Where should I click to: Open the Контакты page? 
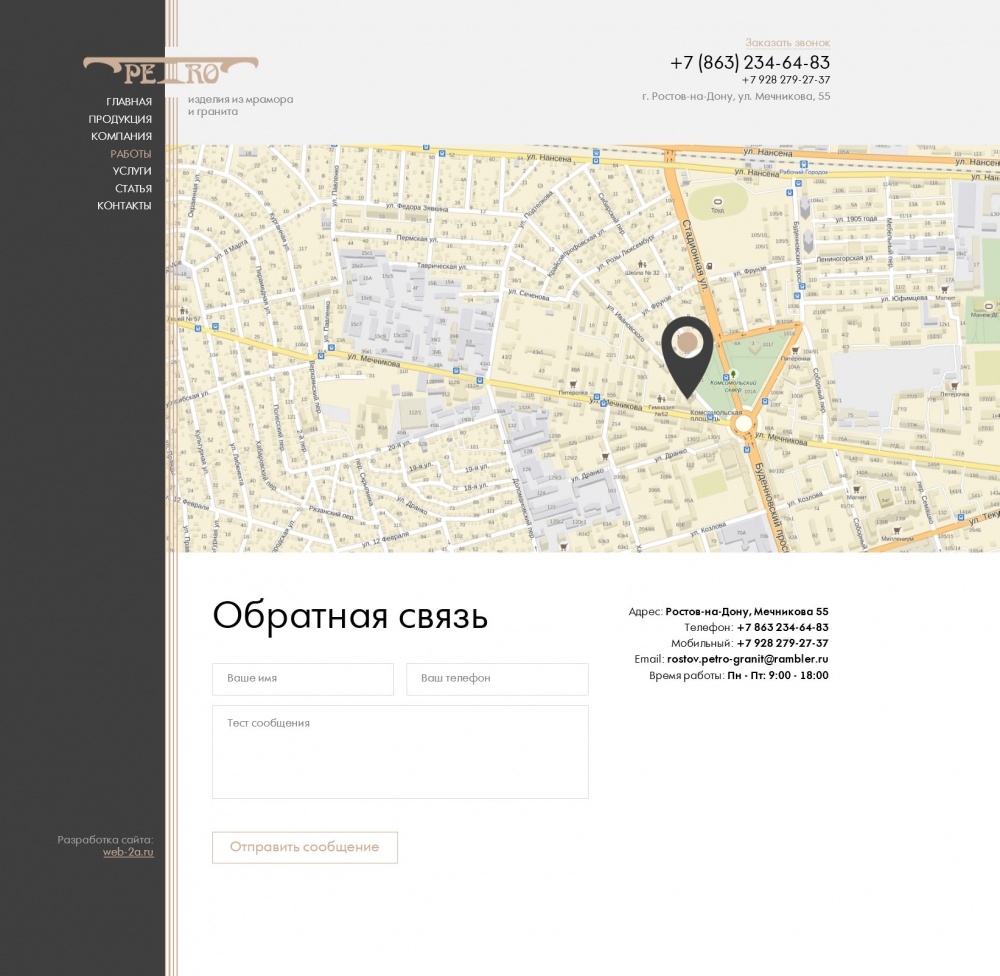tap(124, 206)
